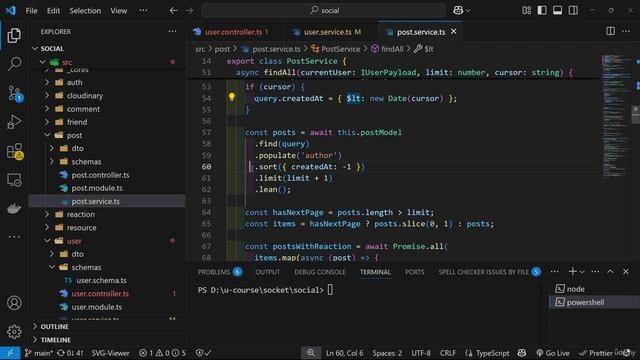
Task: Click main branch in status bar
Action: (39, 353)
